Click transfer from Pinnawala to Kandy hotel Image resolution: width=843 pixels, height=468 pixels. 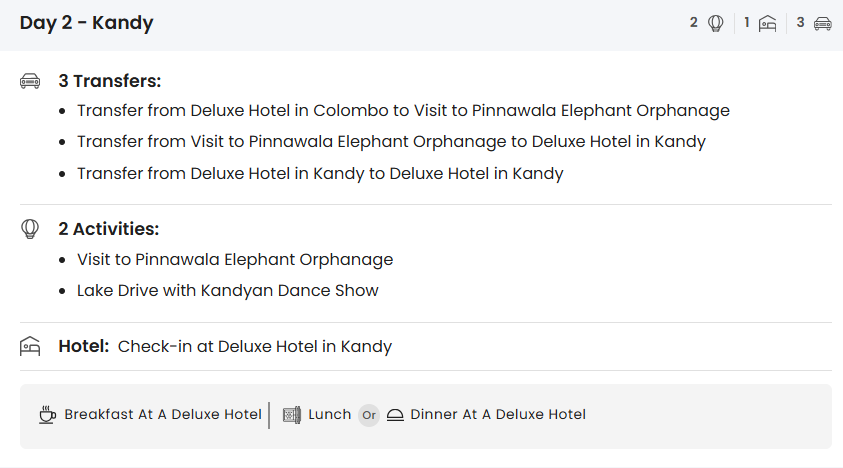[x=391, y=142]
